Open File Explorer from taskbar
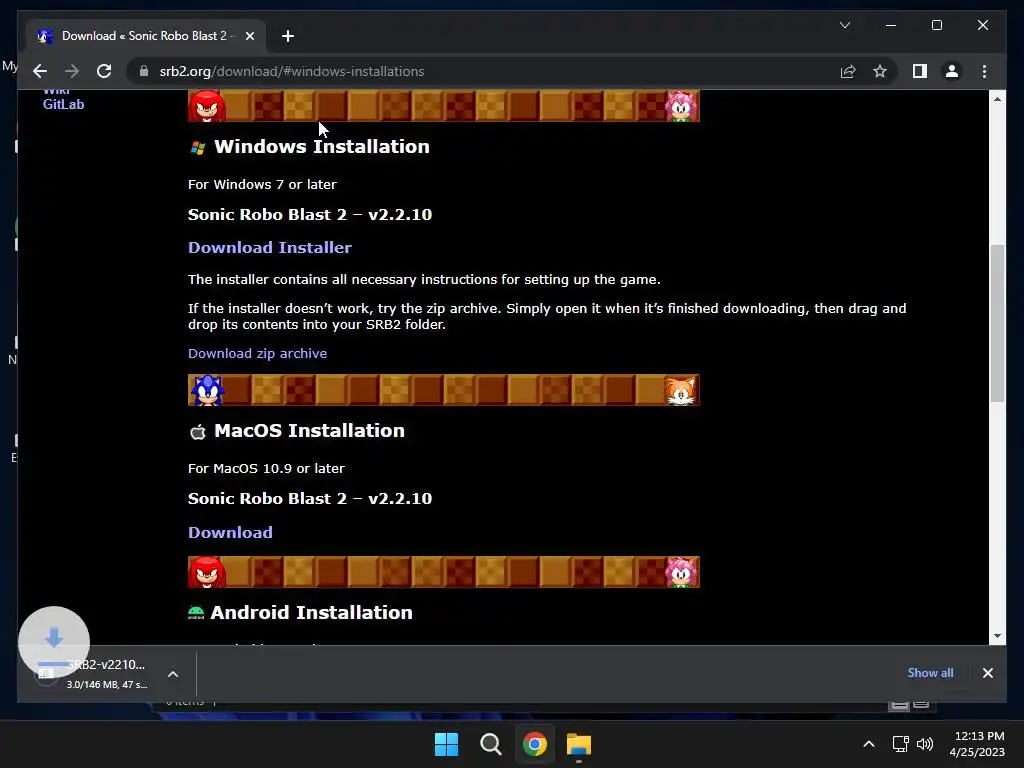The image size is (1024, 768). click(x=579, y=744)
